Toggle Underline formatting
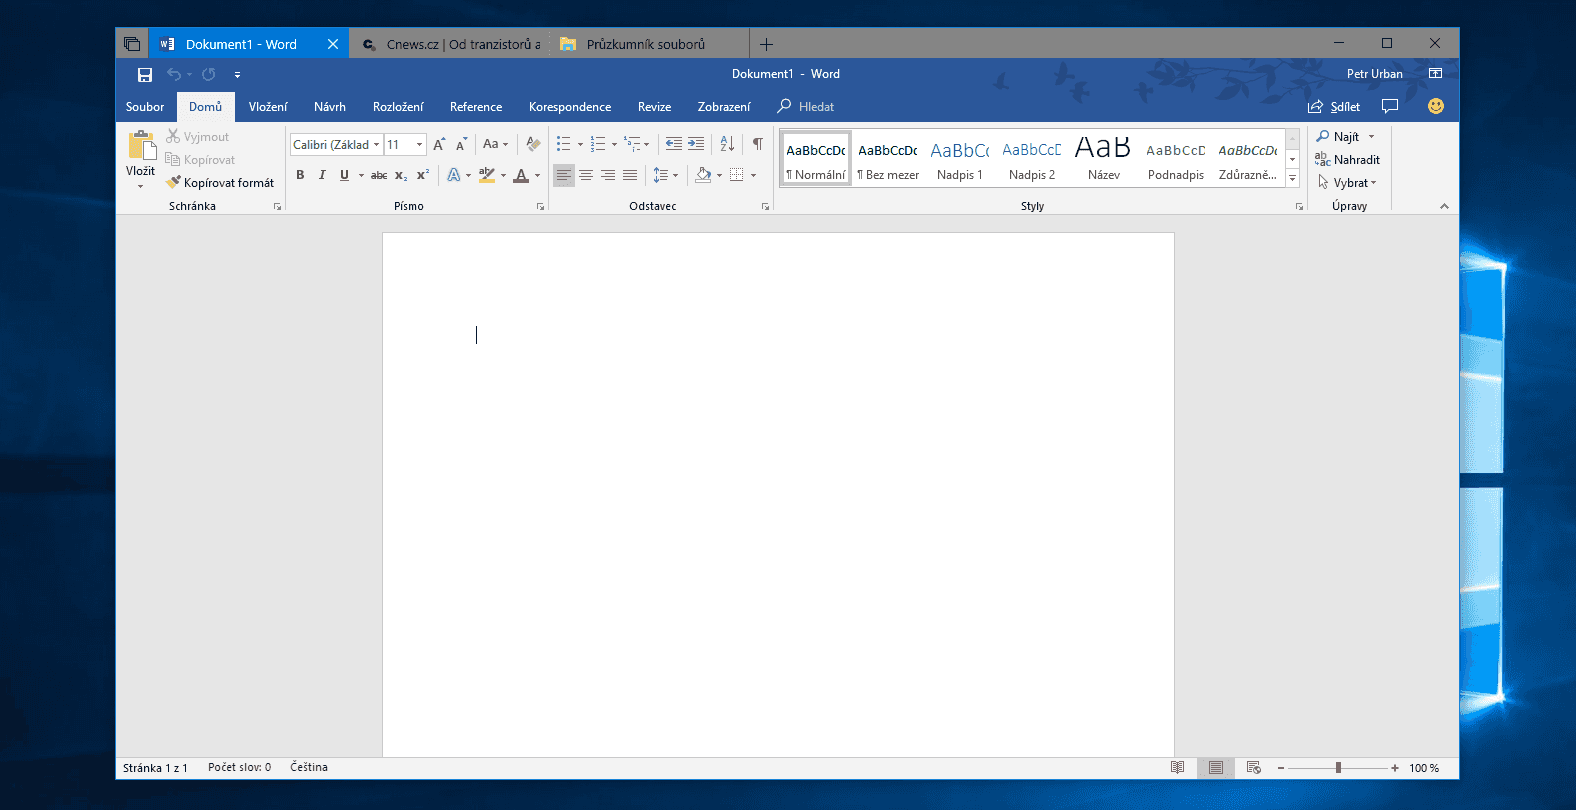The height and width of the screenshot is (810, 1576). pos(344,175)
